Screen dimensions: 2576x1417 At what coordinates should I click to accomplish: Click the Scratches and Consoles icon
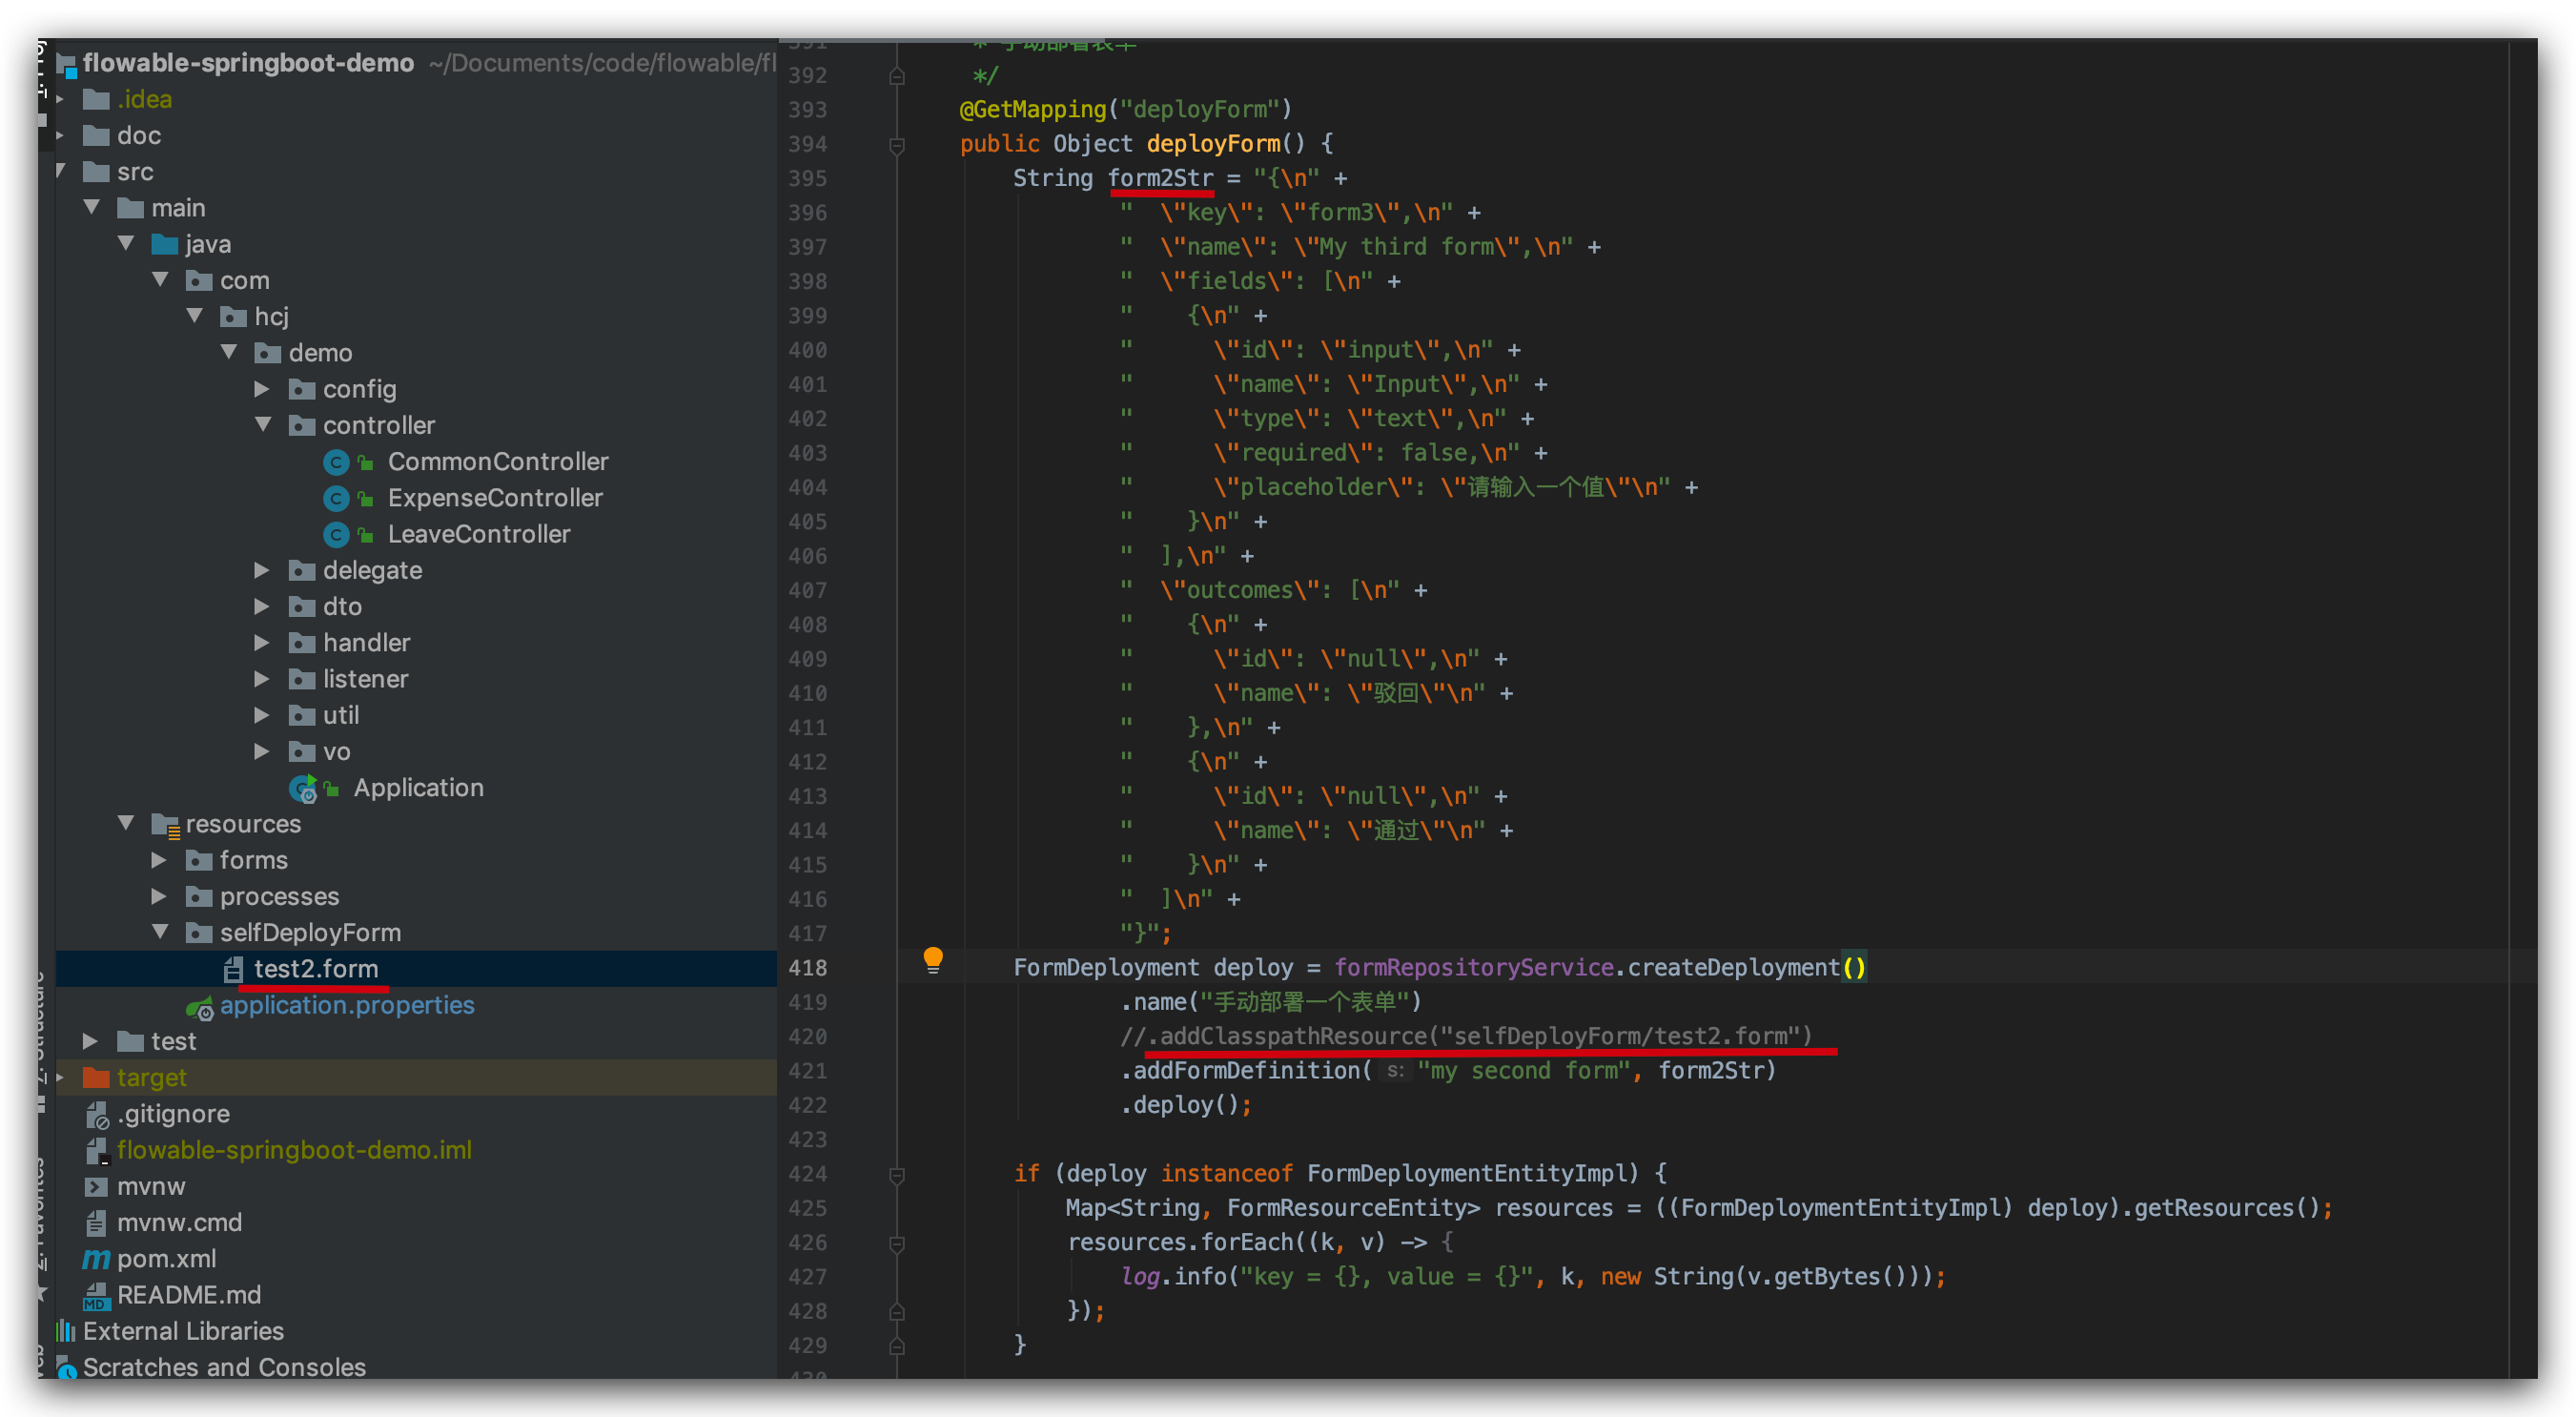tap(66, 1367)
